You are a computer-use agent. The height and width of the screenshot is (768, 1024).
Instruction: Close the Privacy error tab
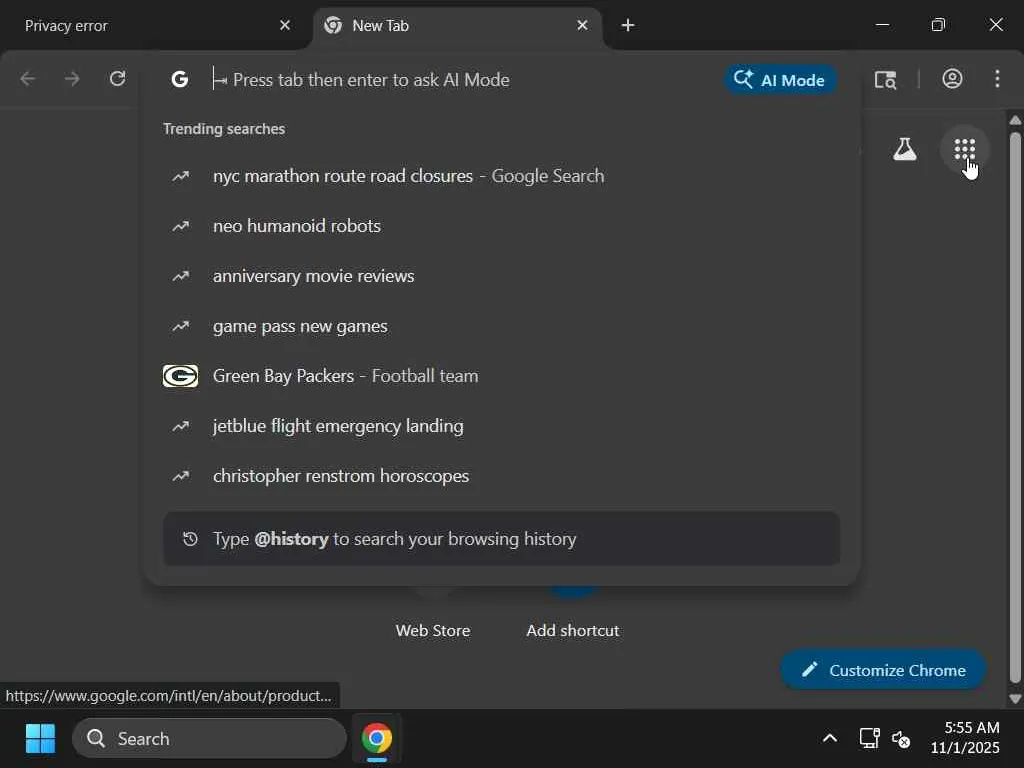tap(285, 25)
